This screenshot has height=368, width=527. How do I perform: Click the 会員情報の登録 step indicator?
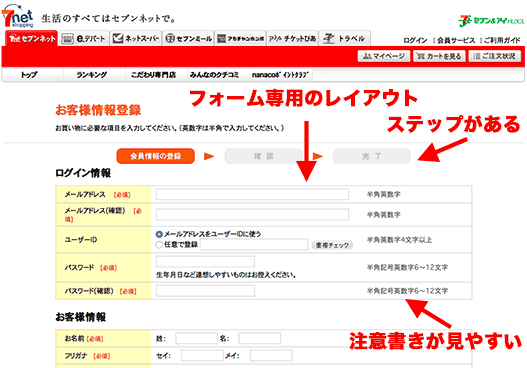[x=156, y=156]
